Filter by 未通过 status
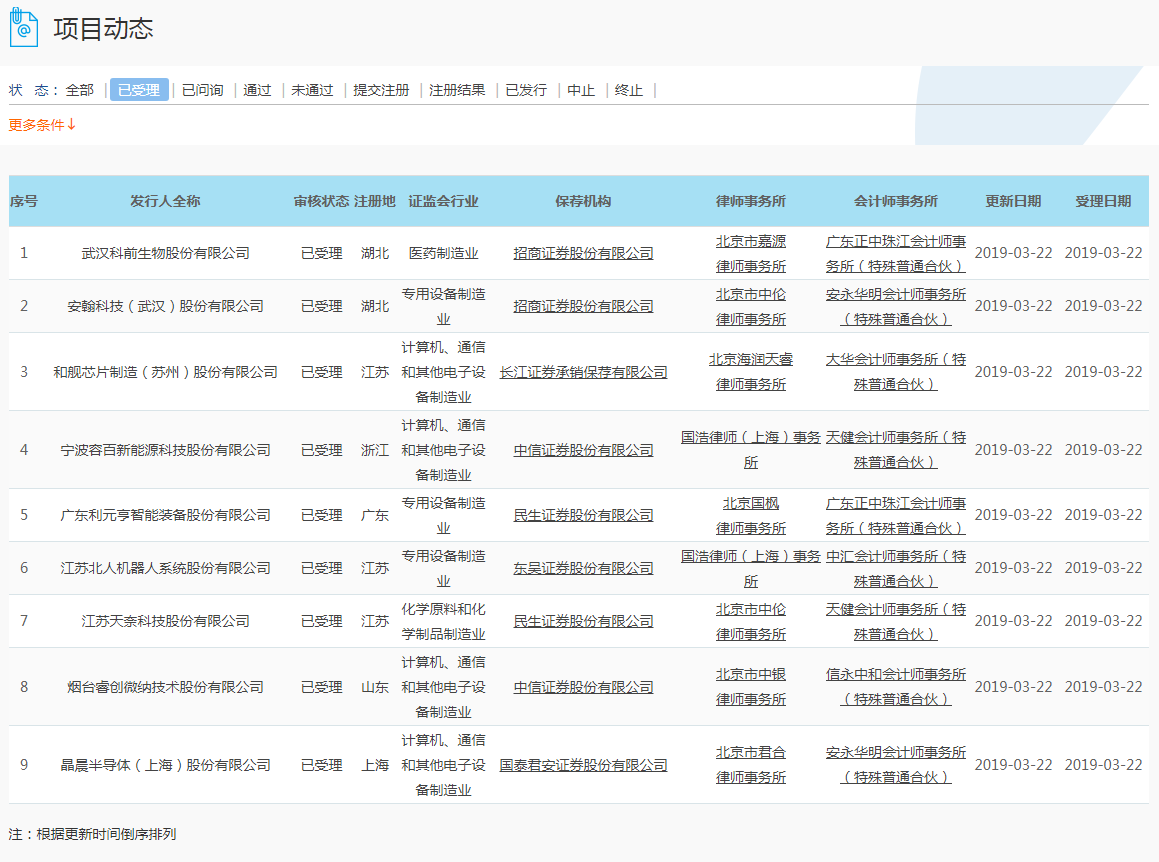The width and height of the screenshot is (1159, 862). [x=312, y=90]
